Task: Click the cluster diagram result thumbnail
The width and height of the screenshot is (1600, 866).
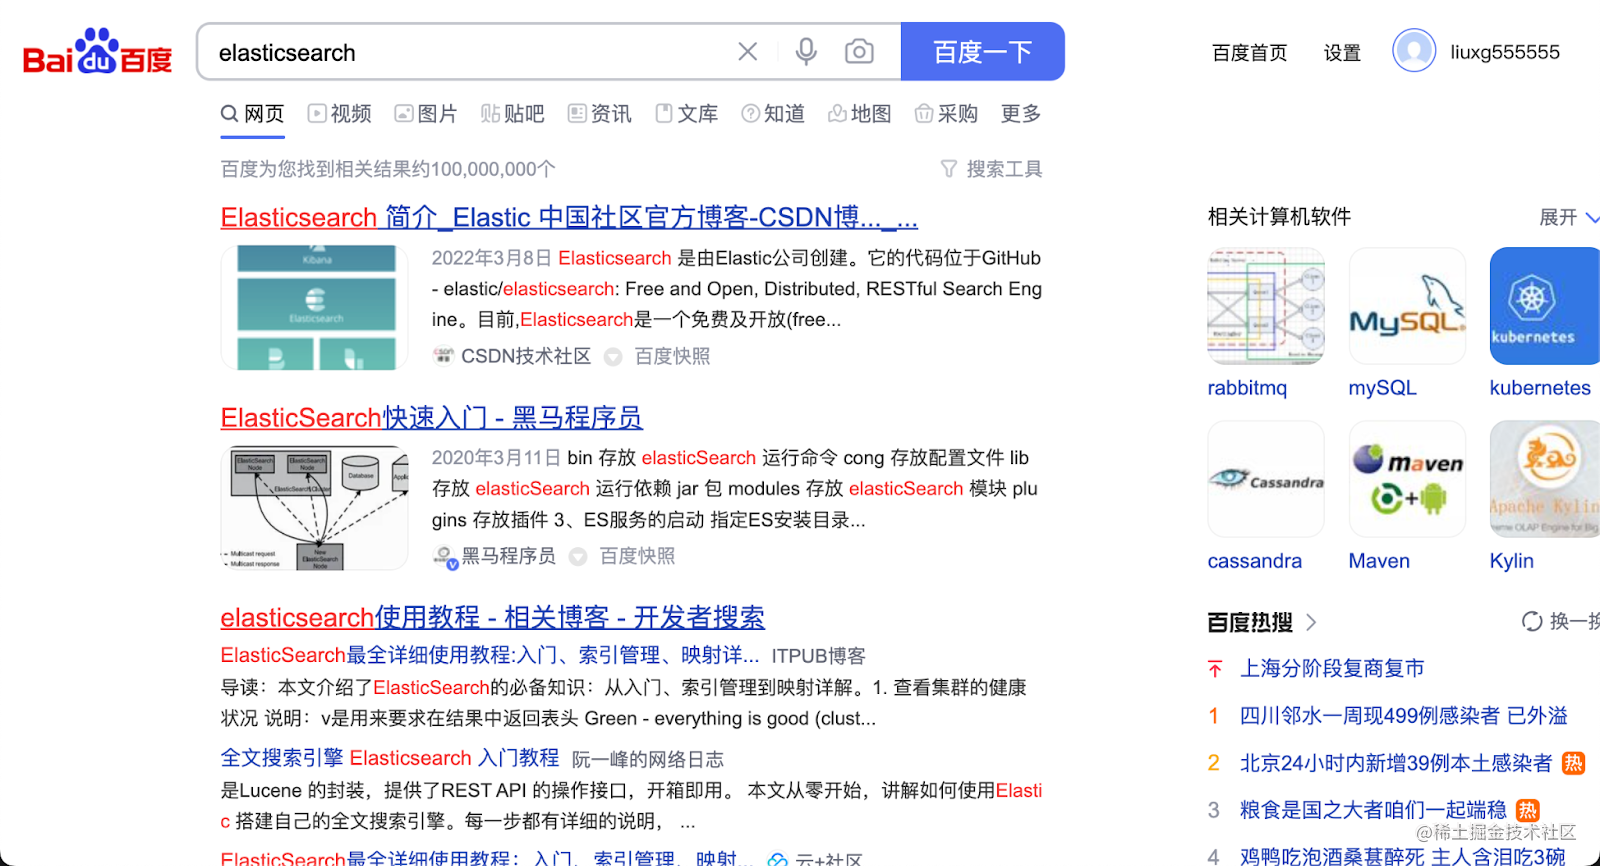Action: (x=314, y=508)
